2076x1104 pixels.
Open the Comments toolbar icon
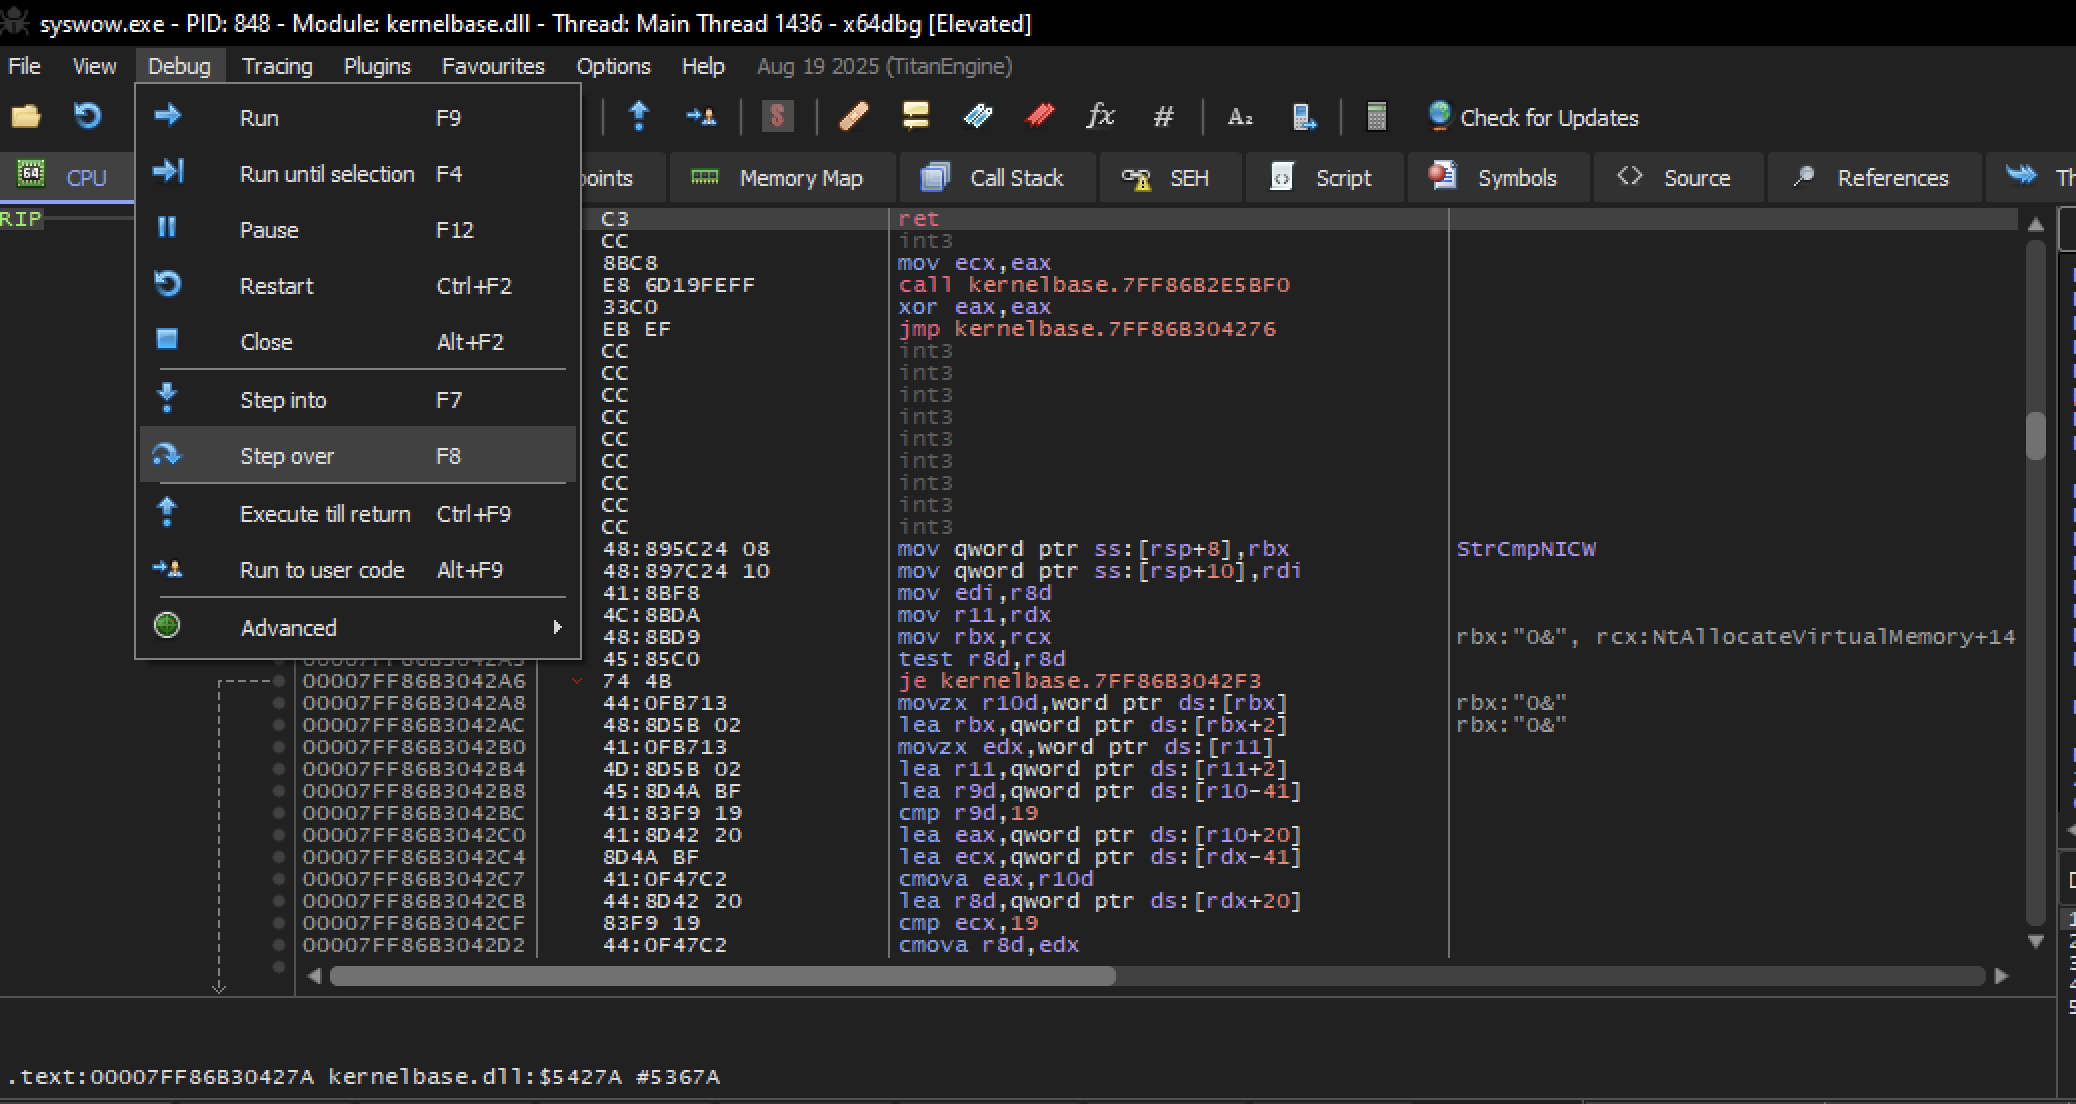tap(915, 117)
